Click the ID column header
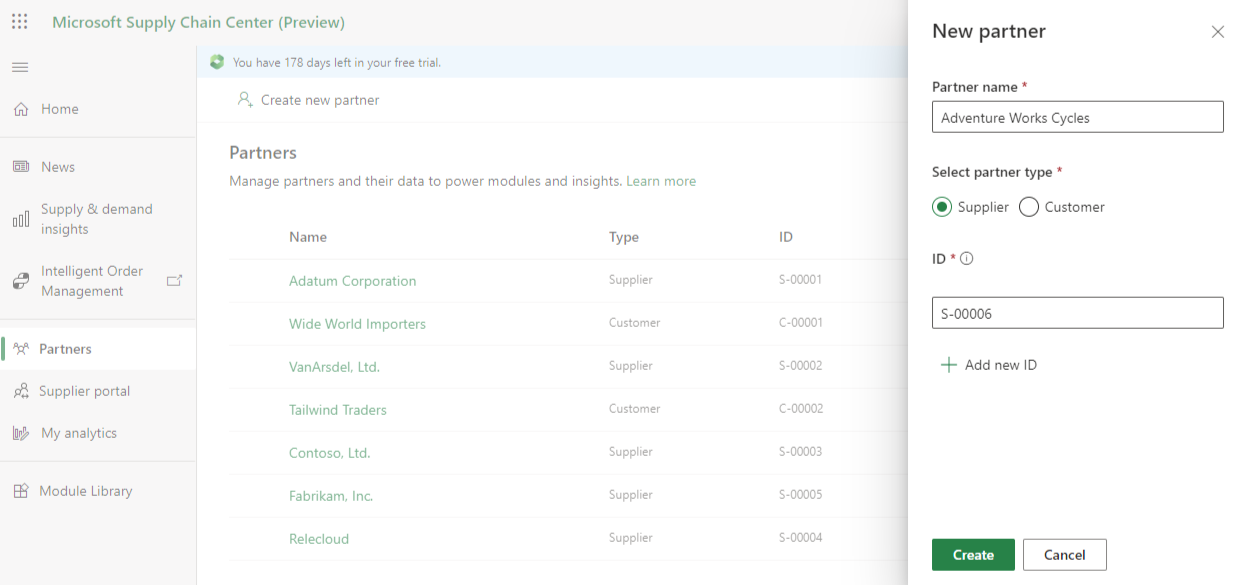The height and width of the screenshot is (585, 1246). [x=786, y=237]
